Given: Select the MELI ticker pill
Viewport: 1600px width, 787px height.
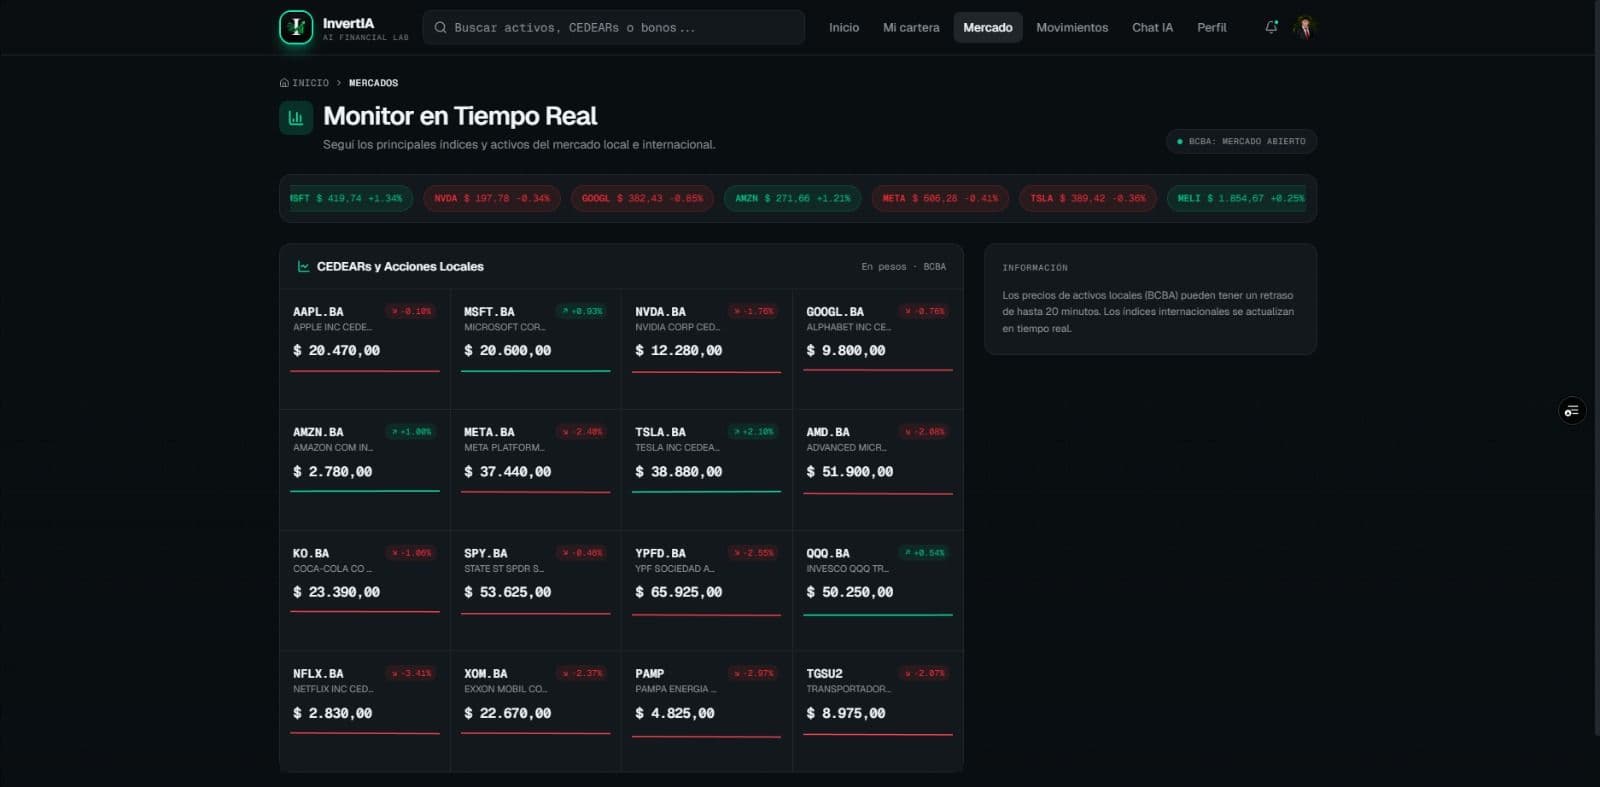Looking at the screenshot, I should pyautogui.click(x=1237, y=198).
